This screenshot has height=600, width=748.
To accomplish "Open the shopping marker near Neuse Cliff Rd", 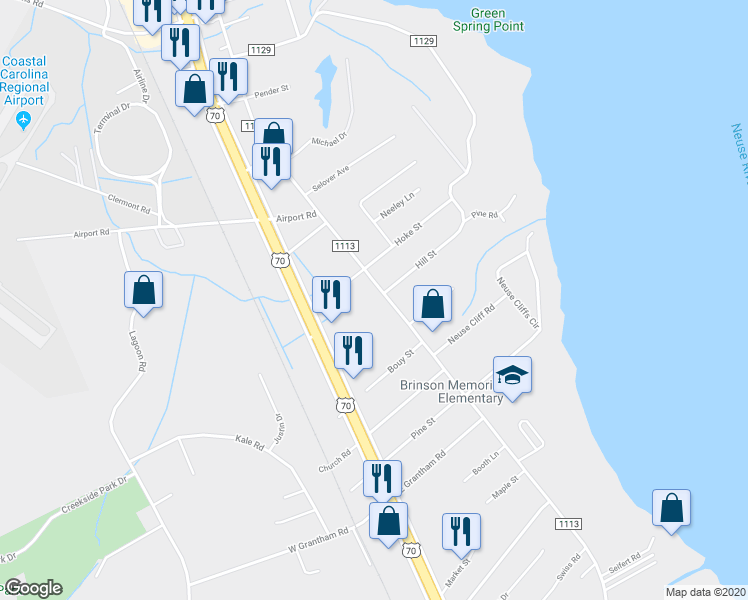I will click(432, 304).
